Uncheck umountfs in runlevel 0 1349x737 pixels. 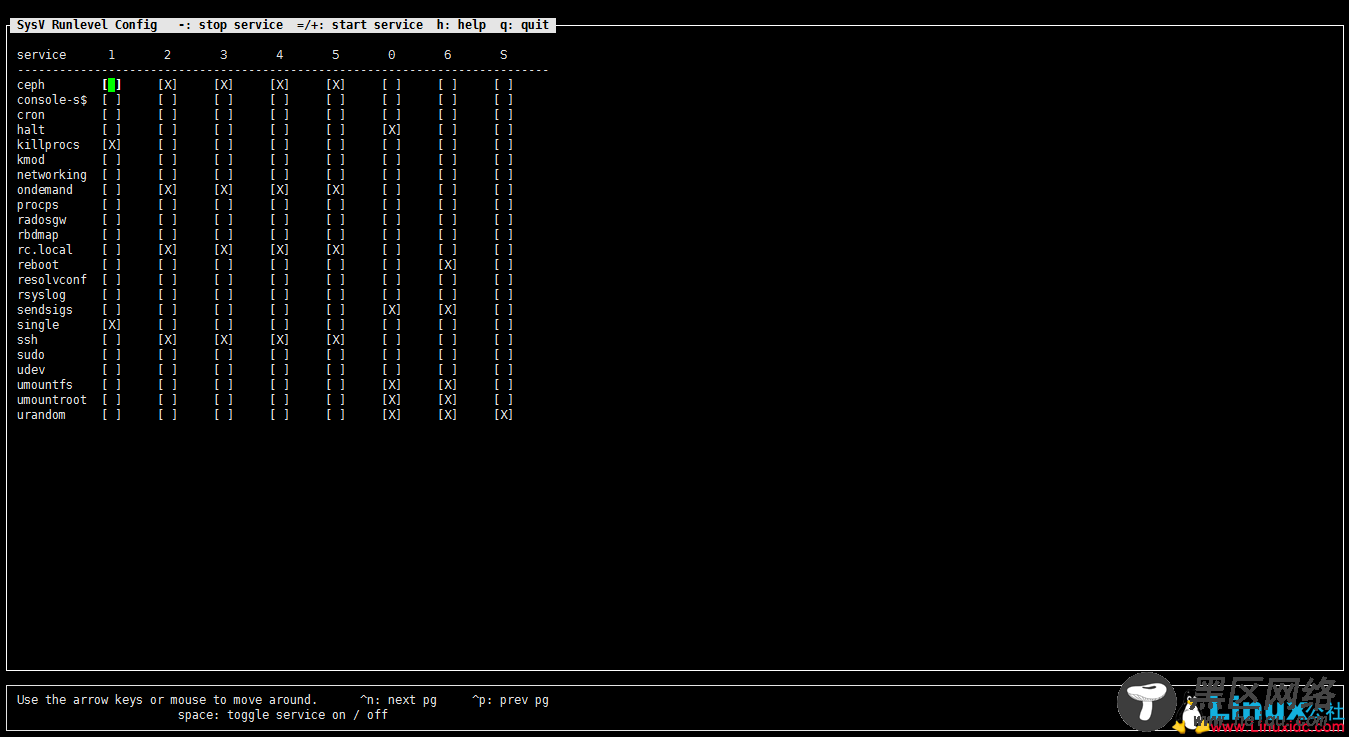[x=392, y=385]
